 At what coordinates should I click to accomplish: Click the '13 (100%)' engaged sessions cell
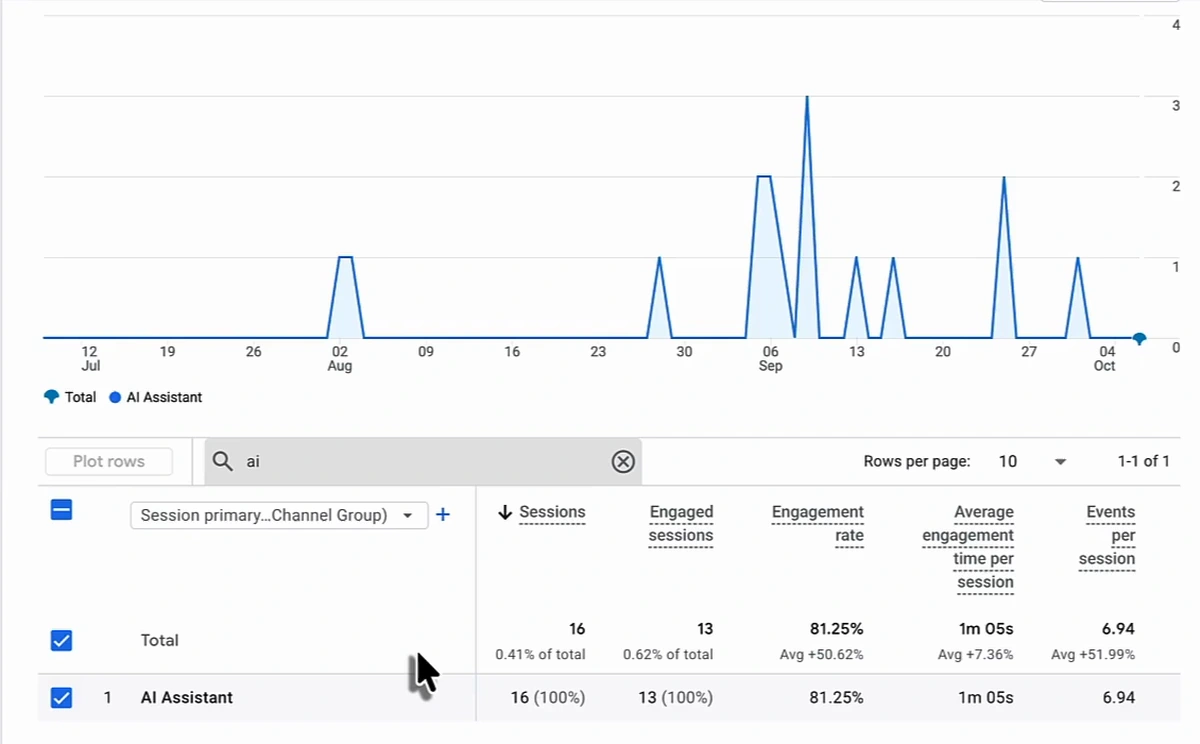point(676,697)
